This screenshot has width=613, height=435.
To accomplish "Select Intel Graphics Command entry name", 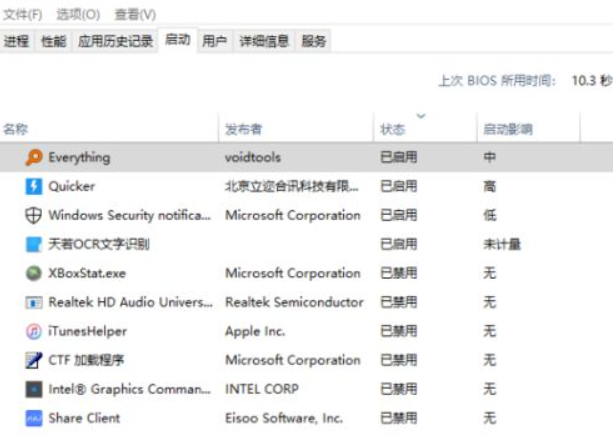I will point(129,389).
